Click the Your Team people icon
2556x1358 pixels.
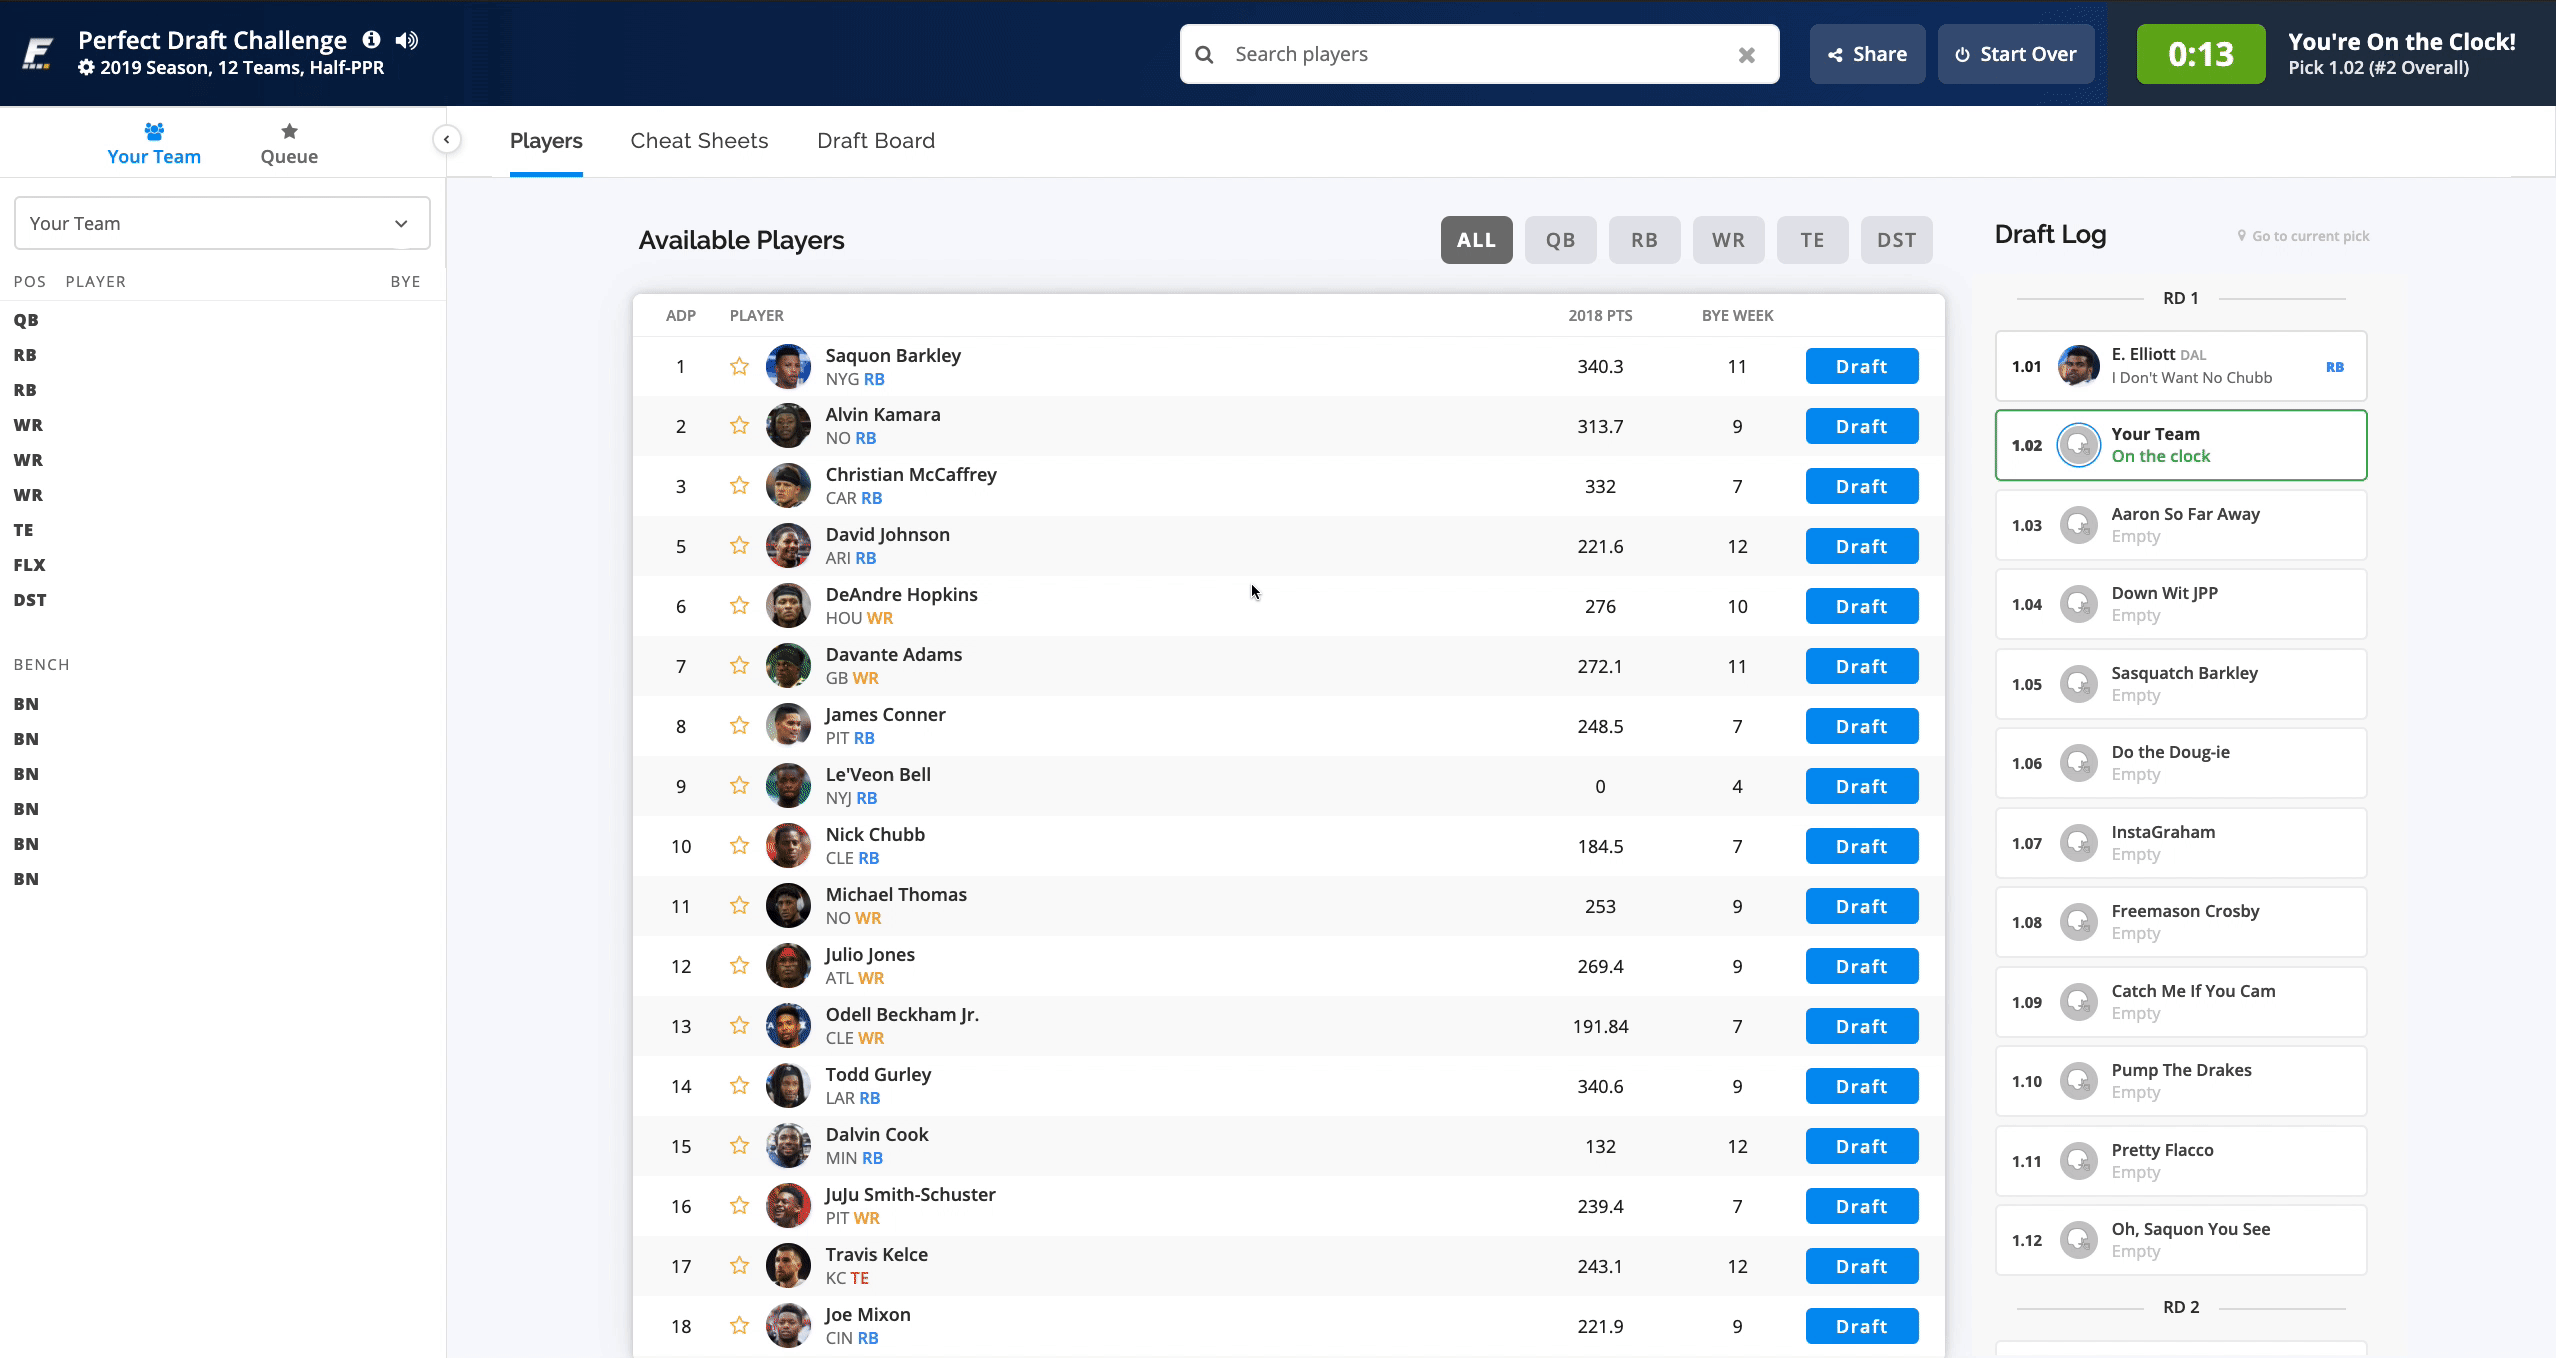click(x=154, y=132)
